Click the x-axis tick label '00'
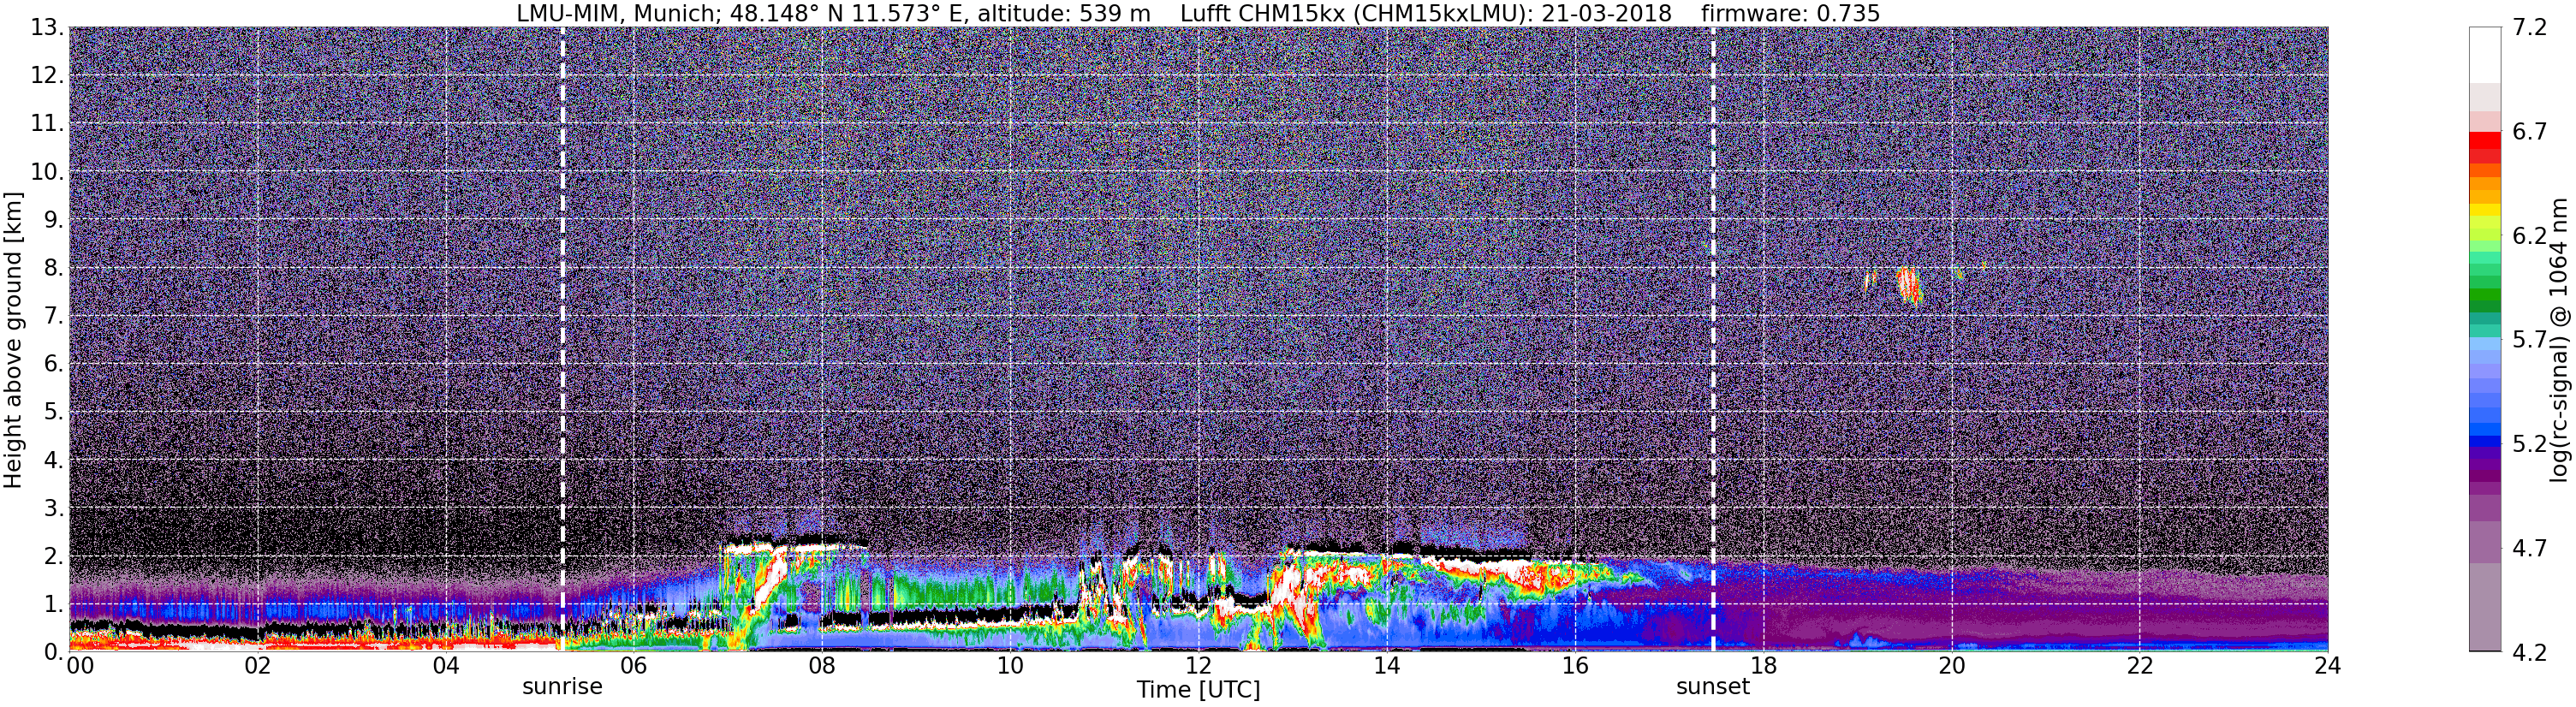Viewport: 2576px width, 707px height. (x=80, y=666)
